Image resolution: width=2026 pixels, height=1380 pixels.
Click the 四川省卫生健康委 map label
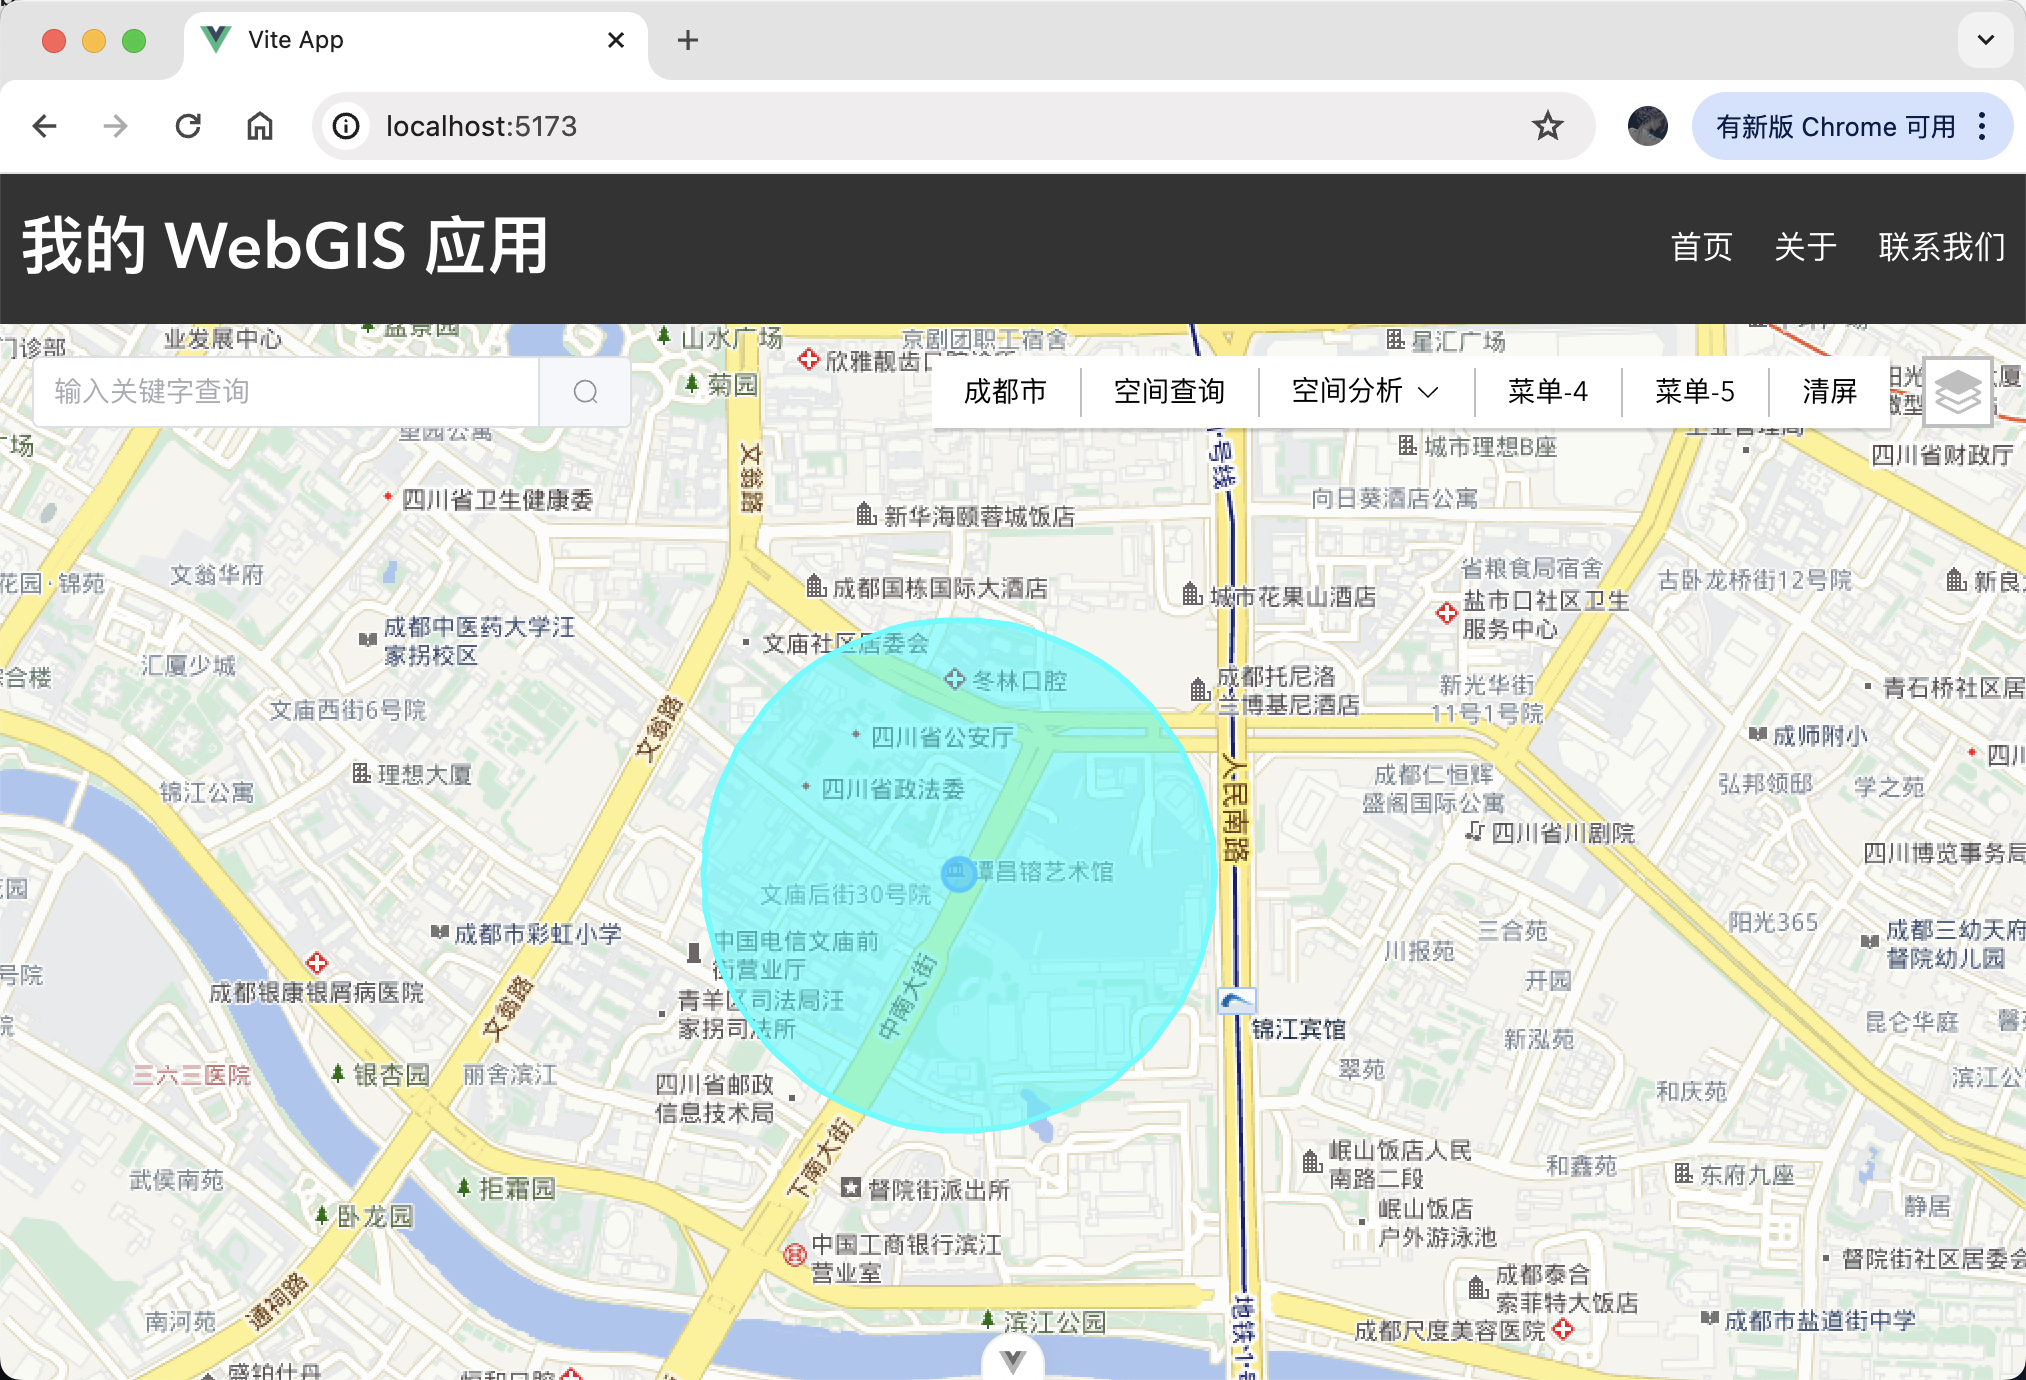tap(497, 500)
